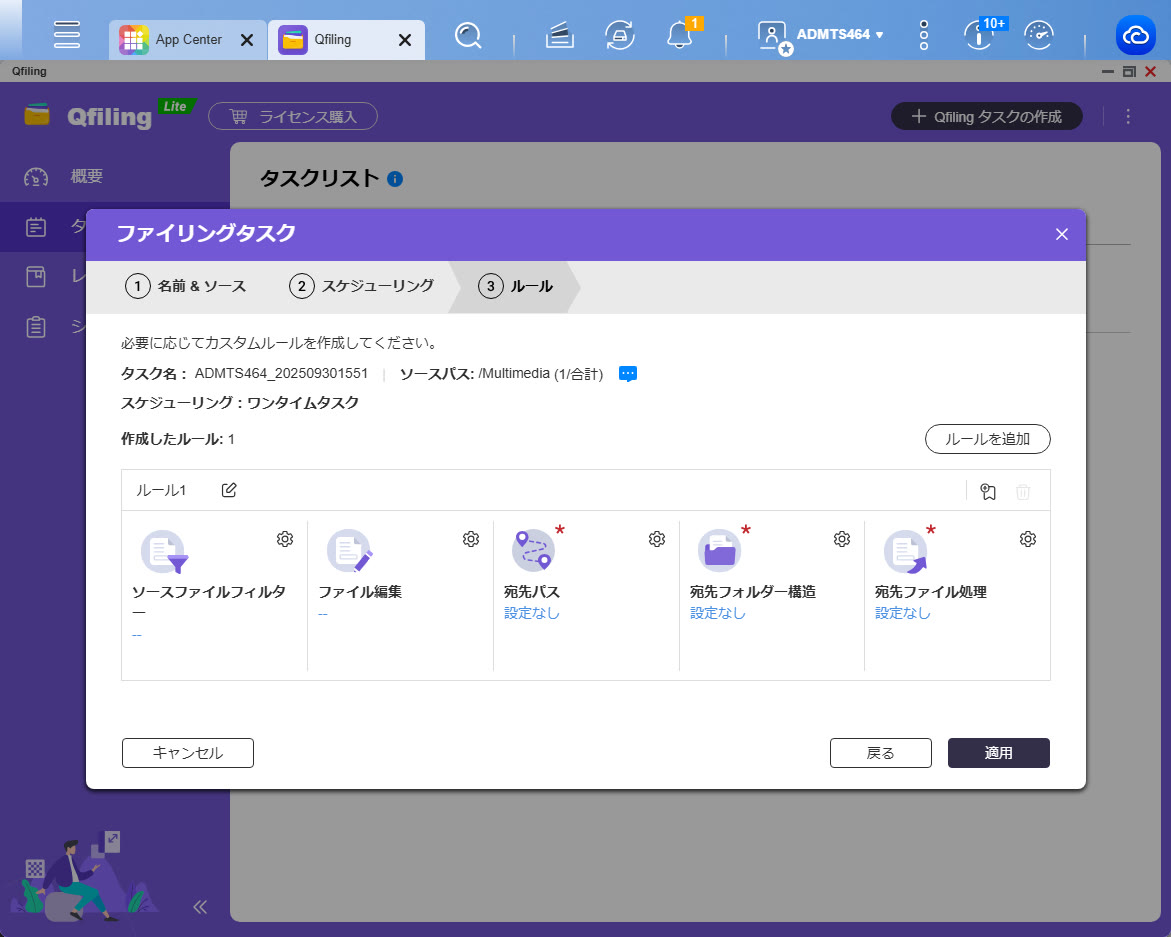Image resolution: width=1171 pixels, height=937 pixels.
Task: Go to step 1 名前 & ソース
Action: point(186,286)
